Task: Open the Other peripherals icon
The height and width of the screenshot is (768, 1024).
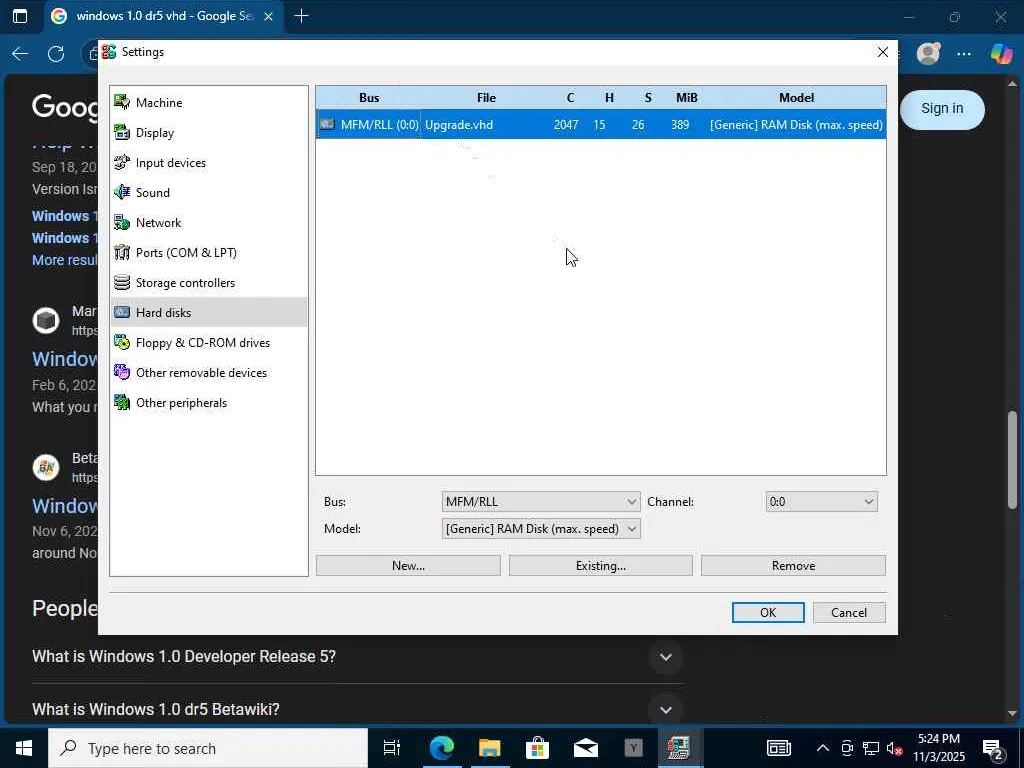Action: tap(122, 402)
